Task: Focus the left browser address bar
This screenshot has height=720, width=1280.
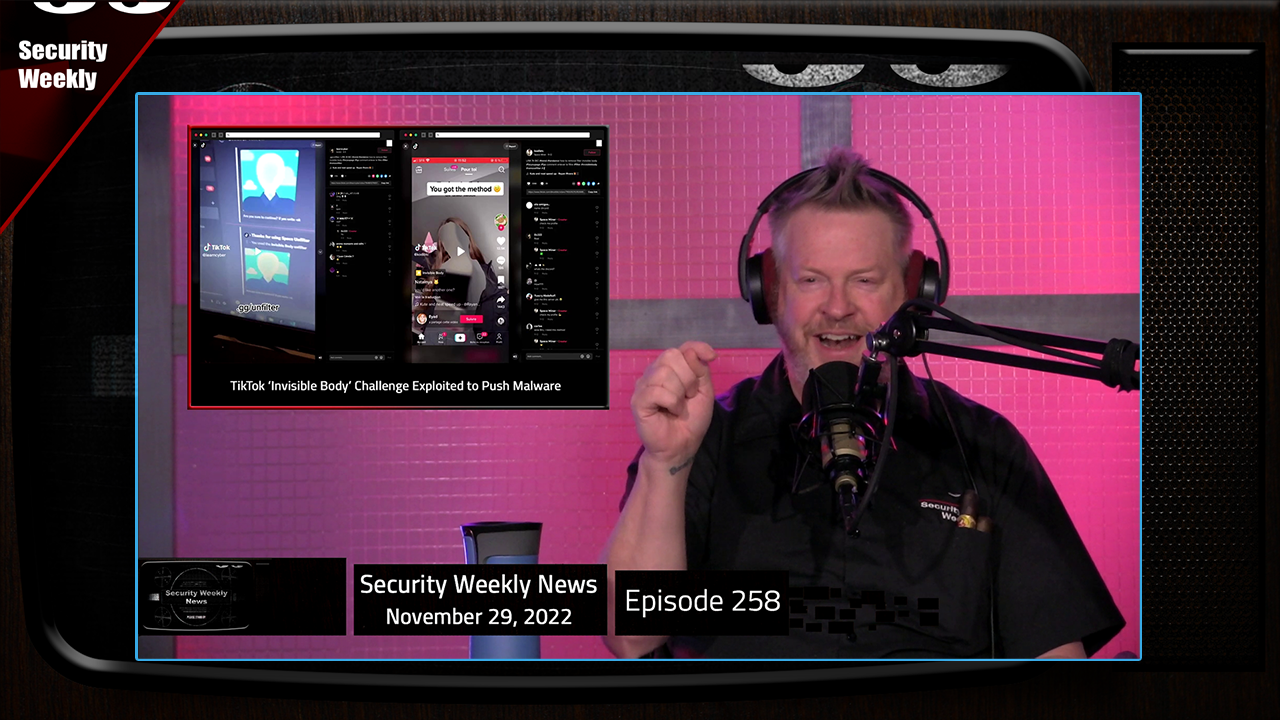Action: 302,135
